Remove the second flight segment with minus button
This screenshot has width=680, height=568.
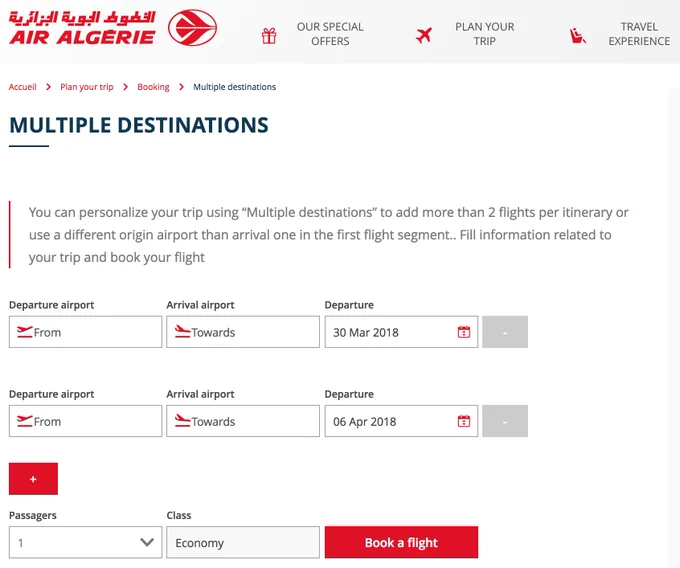[505, 421]
